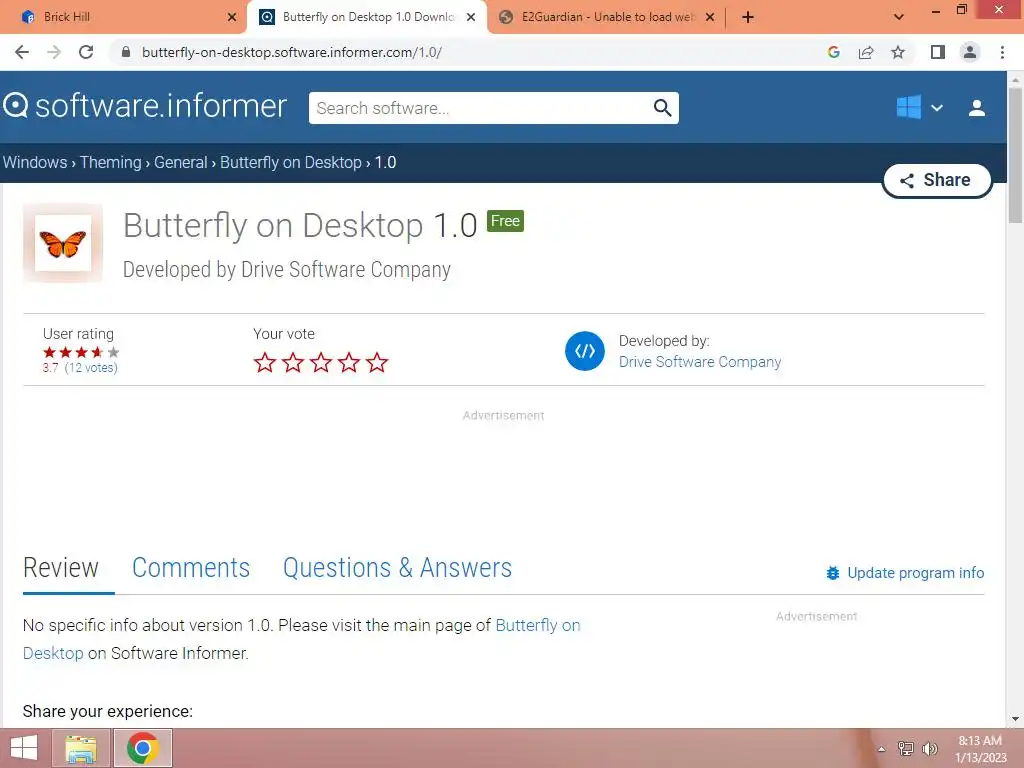Open the network tray icon
The image size is (1024, 768).
(906, 748)
